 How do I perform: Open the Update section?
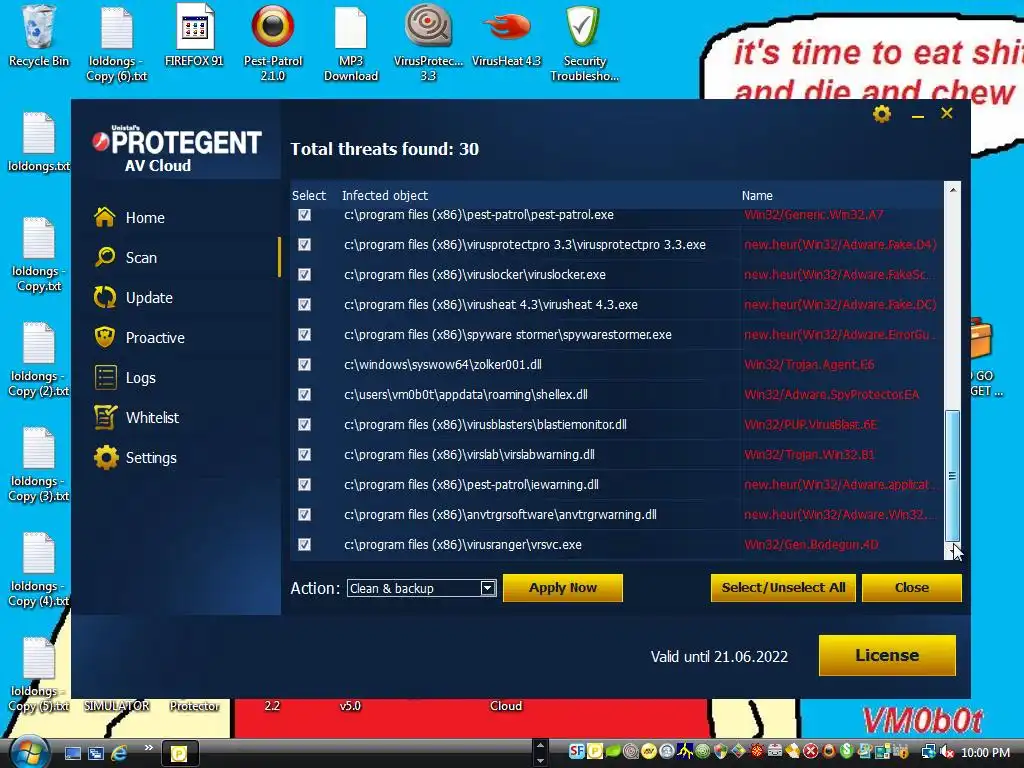click(134, 297)
